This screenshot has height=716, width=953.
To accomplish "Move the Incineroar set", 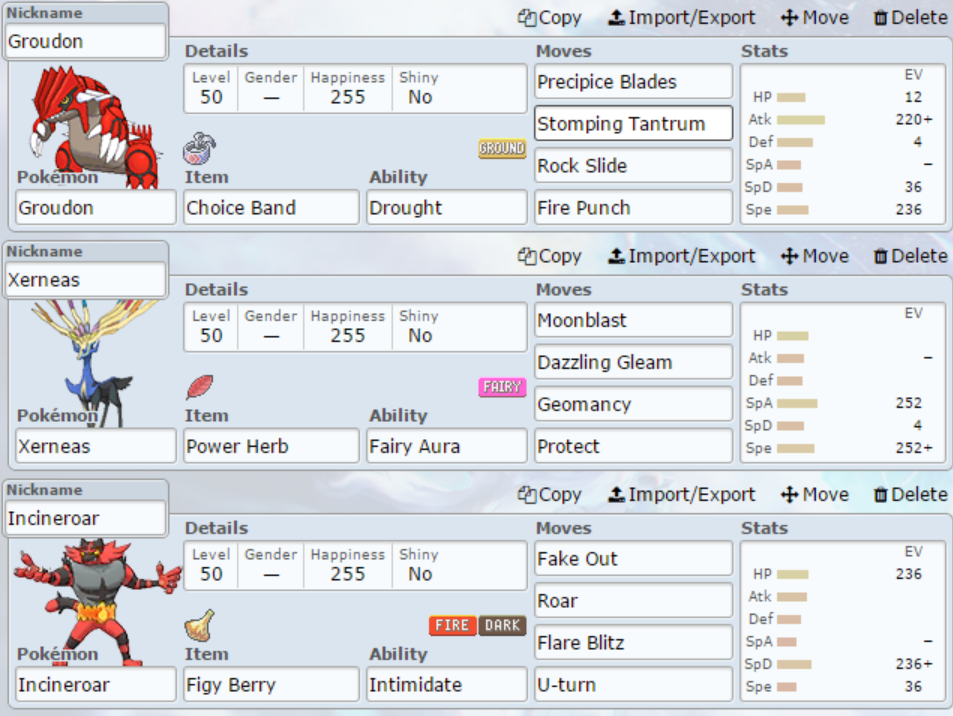I will pos(814,494).
